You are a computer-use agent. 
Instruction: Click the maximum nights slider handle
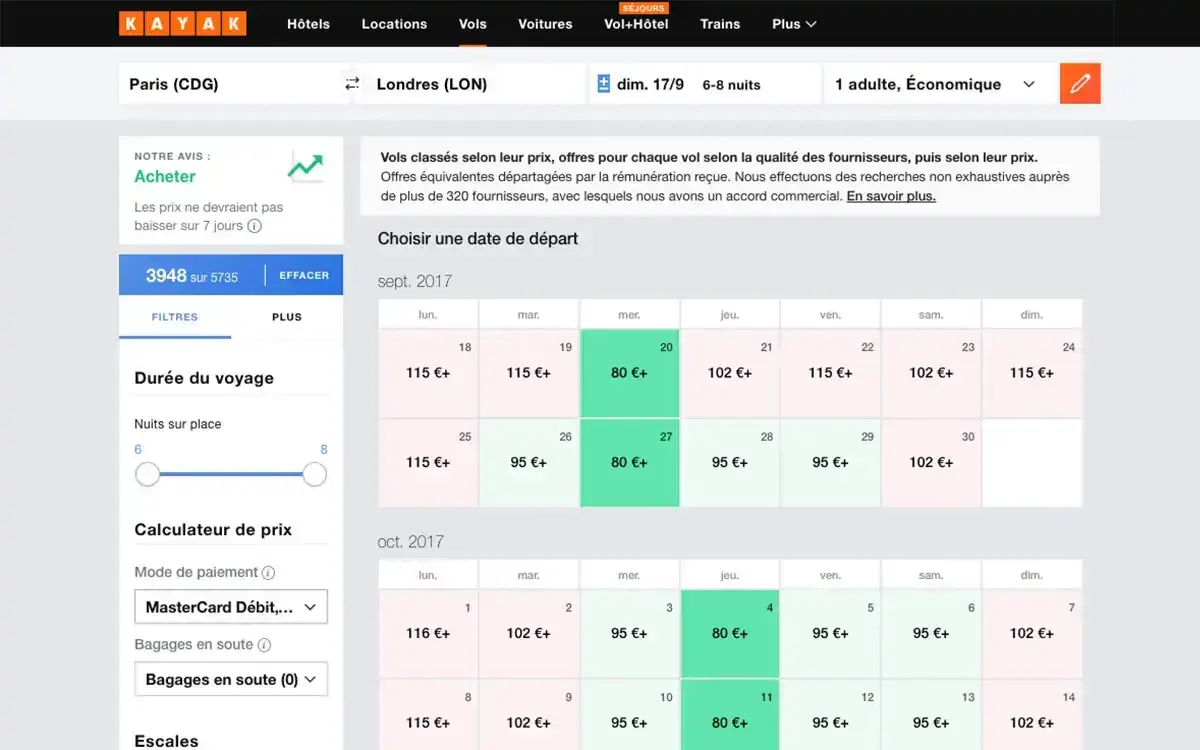point(315,474)
